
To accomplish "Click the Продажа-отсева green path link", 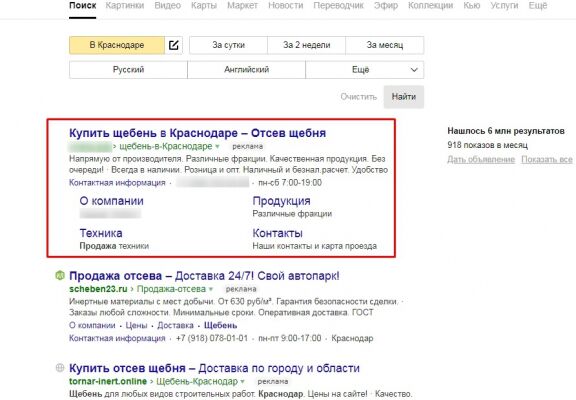I will (x=171, y=289).
